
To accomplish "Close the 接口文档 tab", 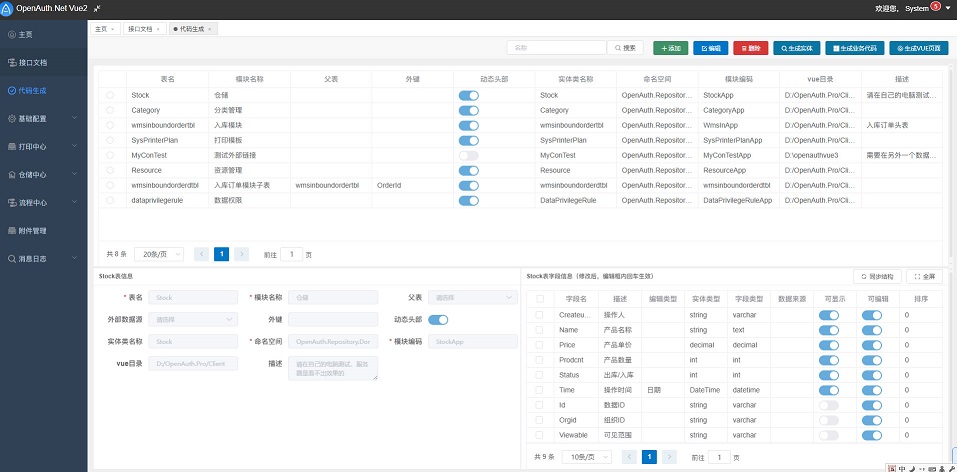I will click(158, 30).
